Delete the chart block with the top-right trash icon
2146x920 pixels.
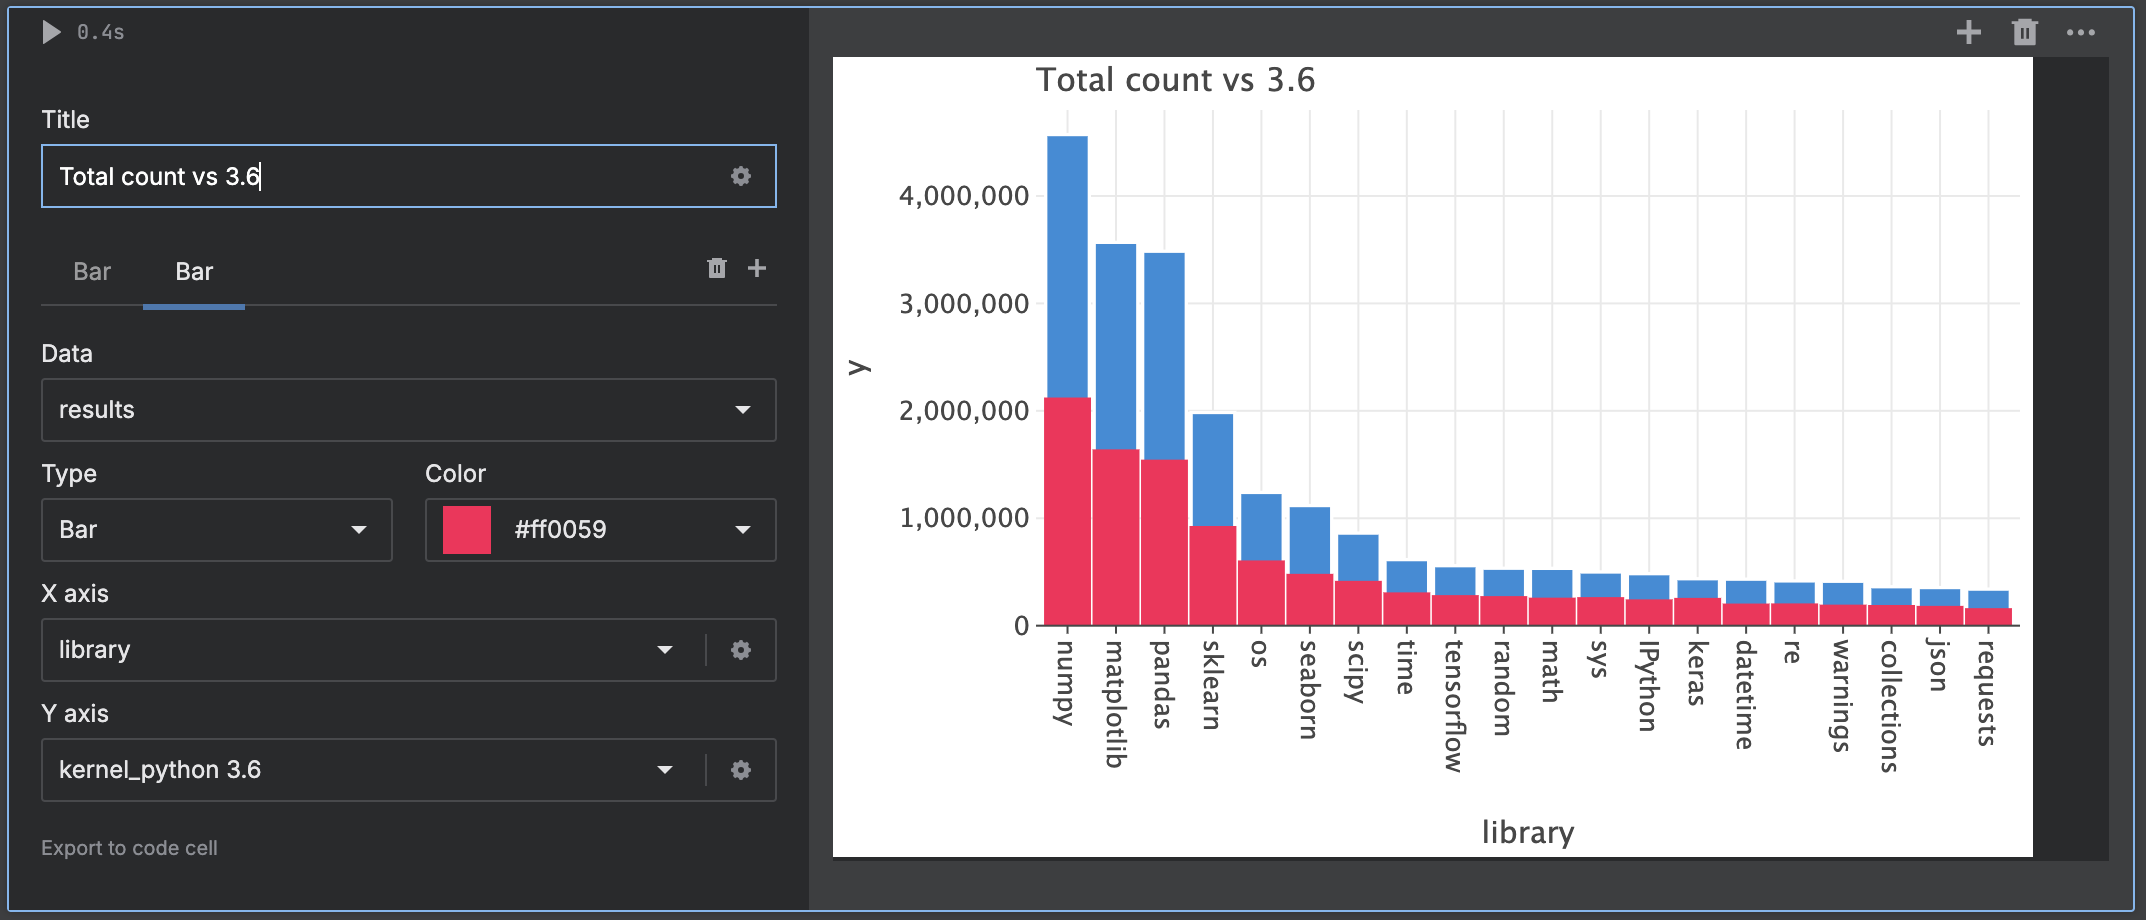(2024, 31)
